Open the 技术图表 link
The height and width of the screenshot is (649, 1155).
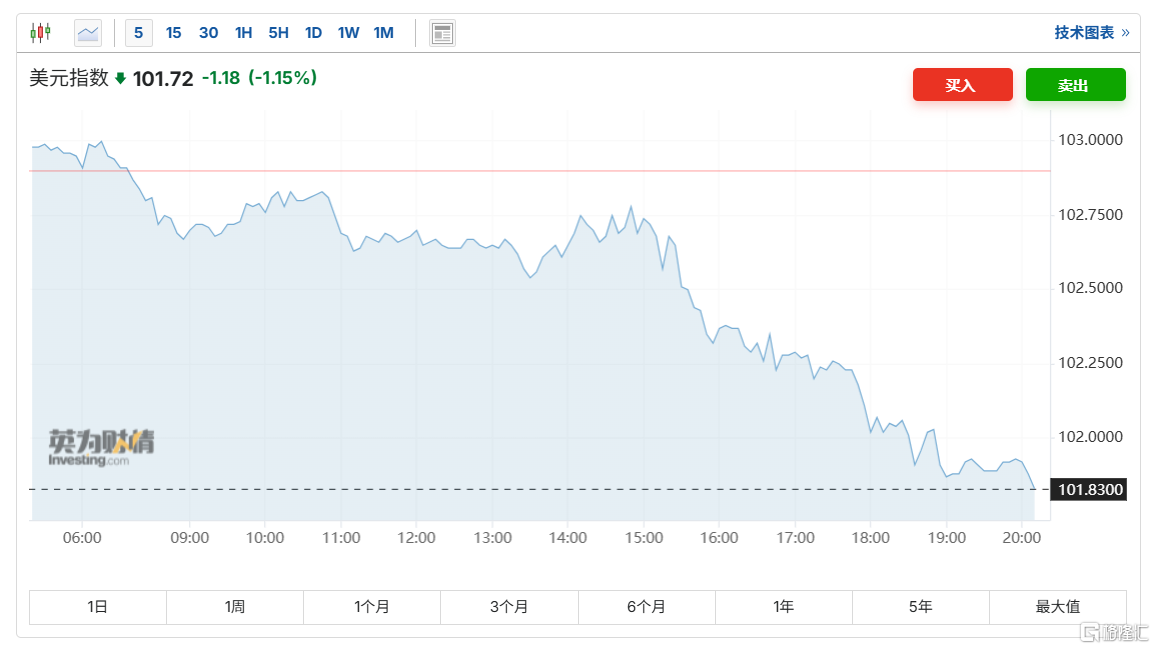pos(1090,33)
